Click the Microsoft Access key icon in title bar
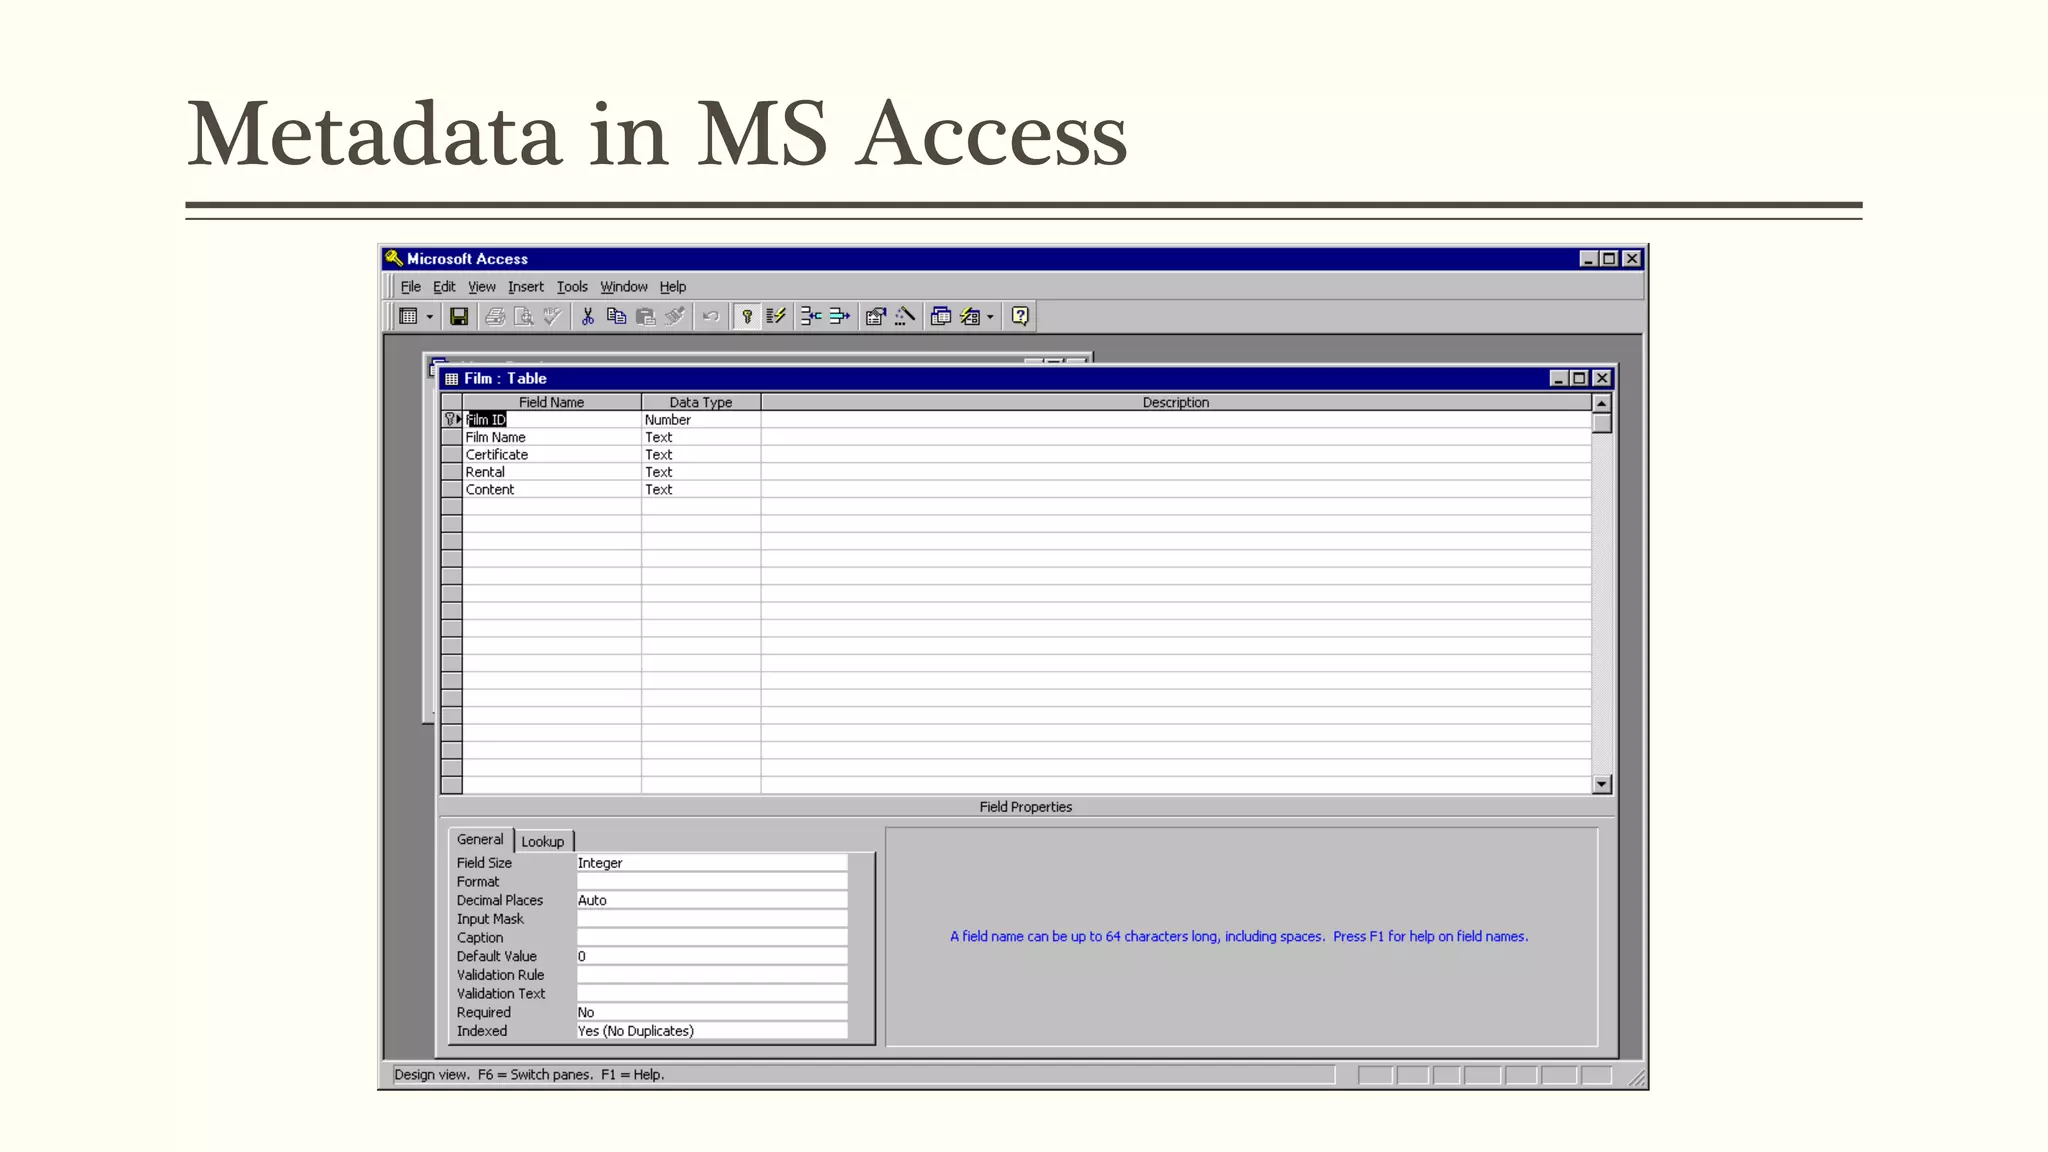2048x1152 pixels. [x=394, y=258]
